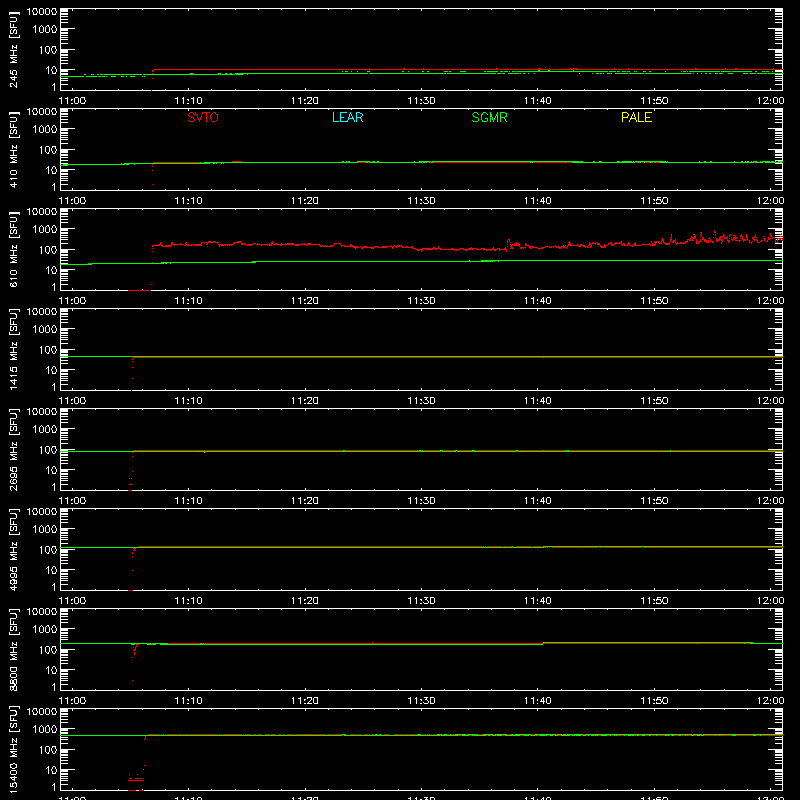Click the red SVTO dropout points in the 15400 MHz panel
The image size is (800, 800).
point(136,780)
